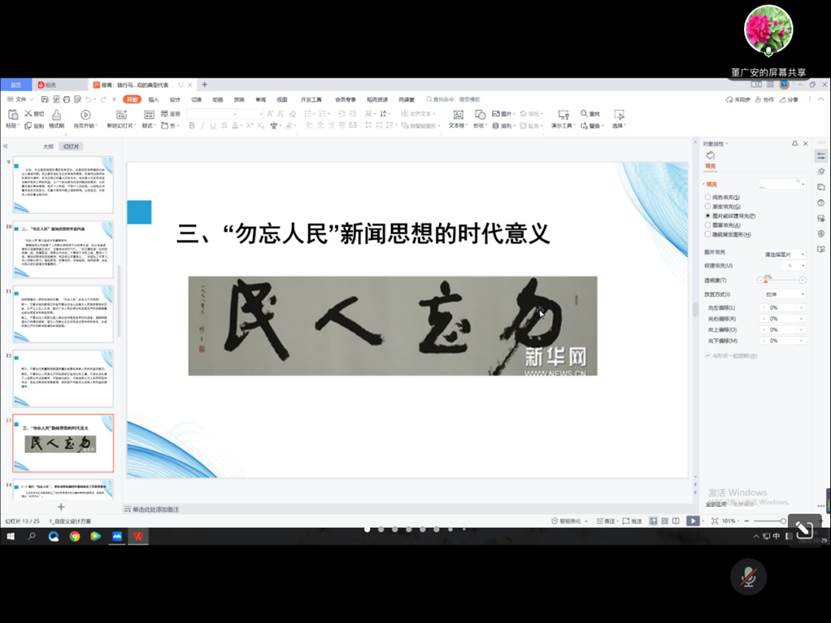
Task: Open the picture fill (请选择图片) dropdown
Action: pos(783,254)
